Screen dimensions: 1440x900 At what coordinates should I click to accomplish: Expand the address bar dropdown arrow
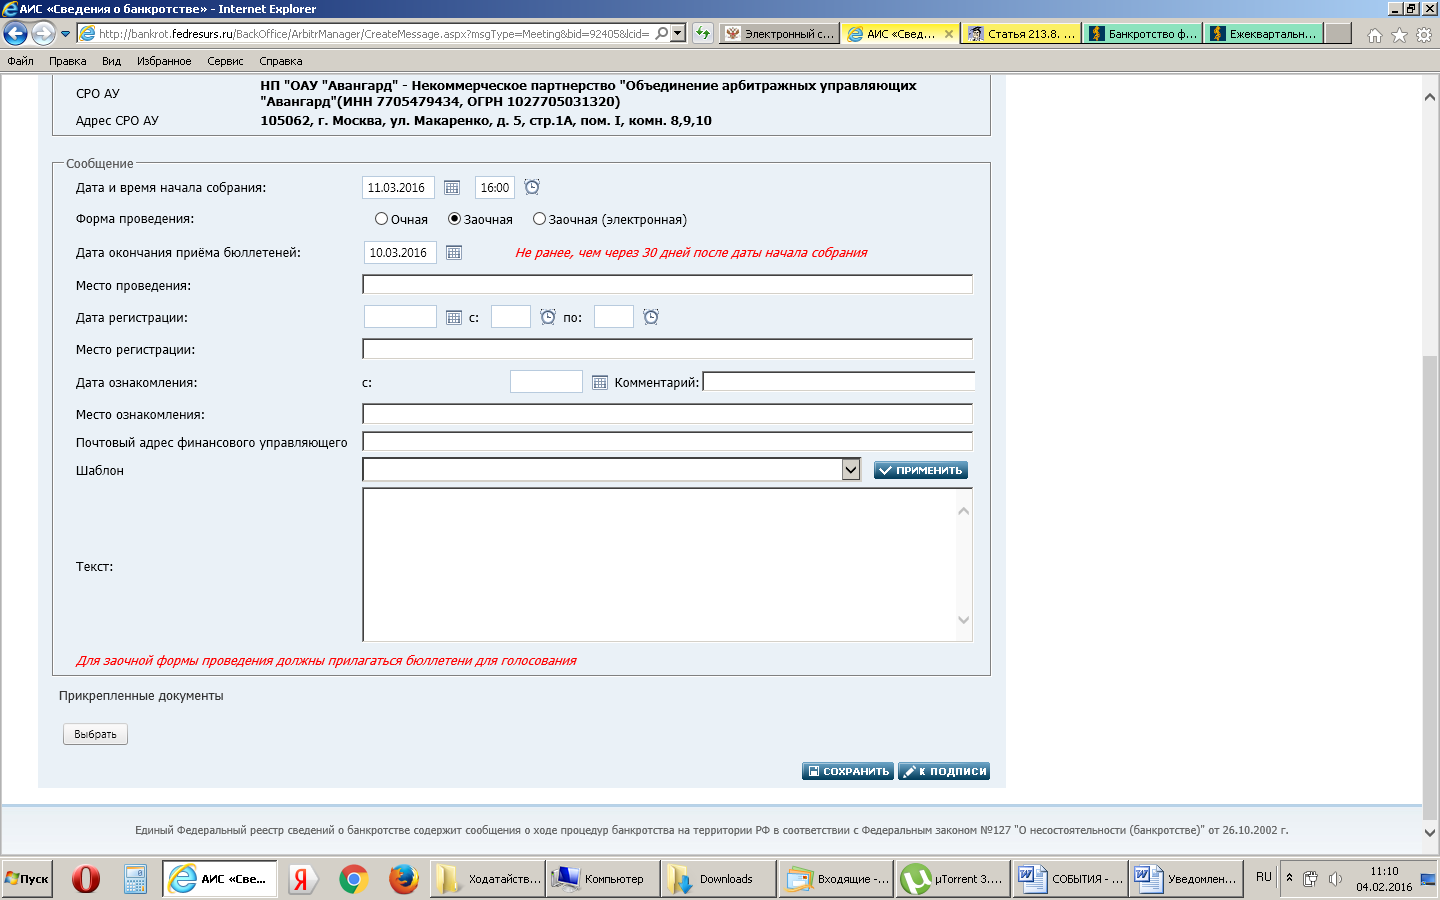tap(678, 34)
